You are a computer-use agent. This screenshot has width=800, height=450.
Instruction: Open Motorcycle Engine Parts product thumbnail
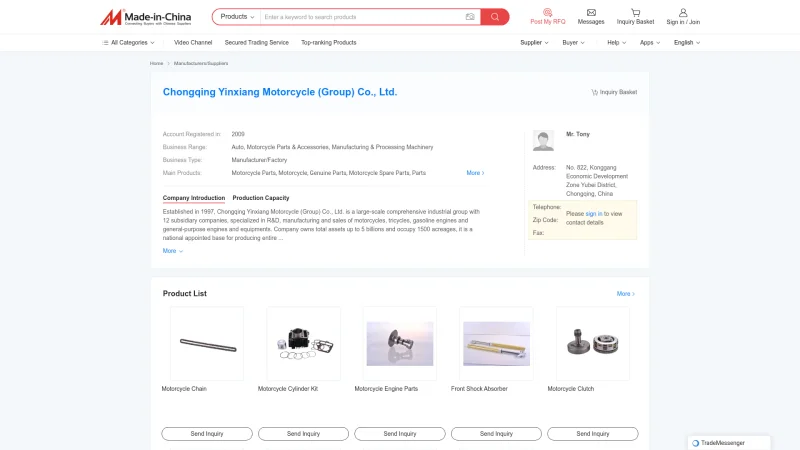(400, 344)
